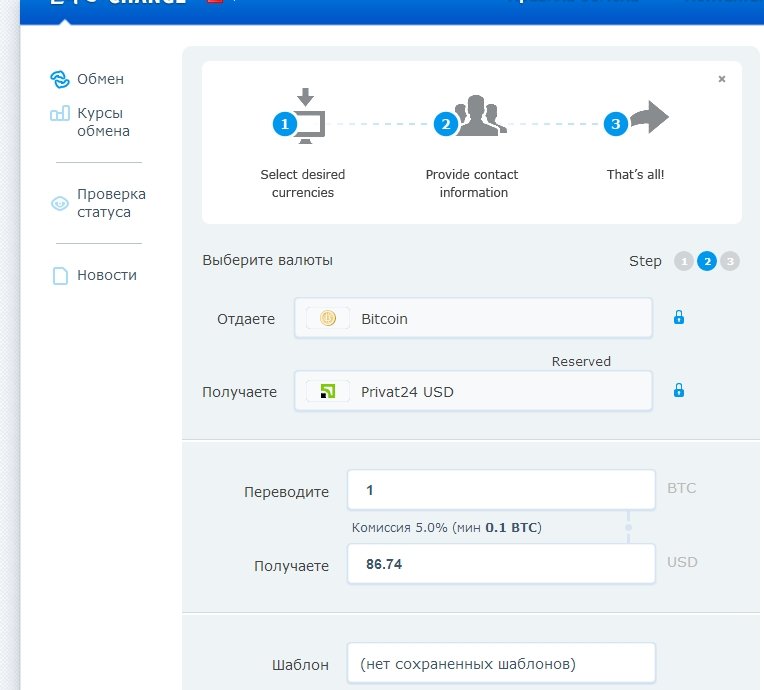Click the Переводите amount input field
Screen dimensions: 764x690
click(x=501, y=490)
